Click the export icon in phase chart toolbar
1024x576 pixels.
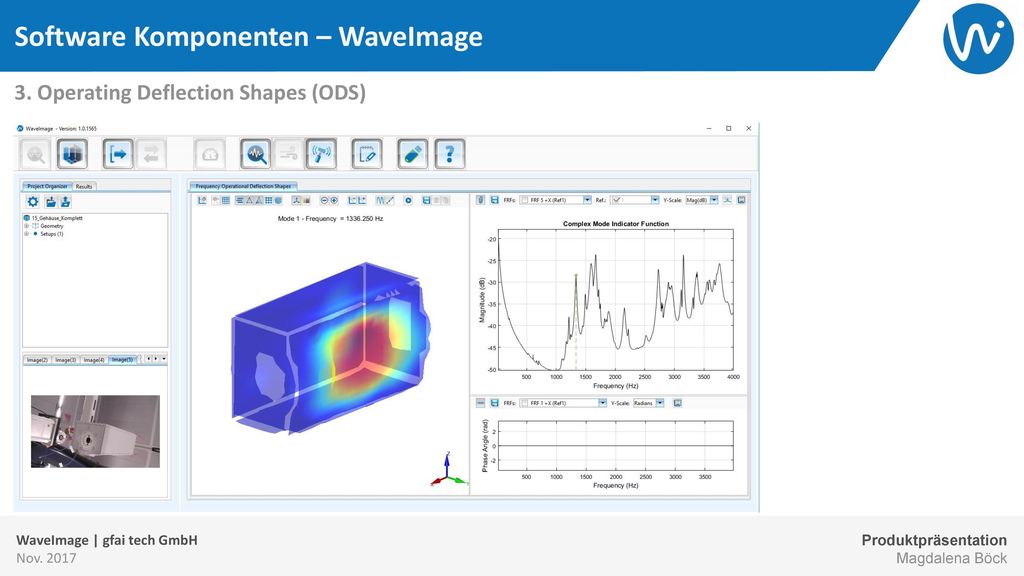tap(677, 403)
